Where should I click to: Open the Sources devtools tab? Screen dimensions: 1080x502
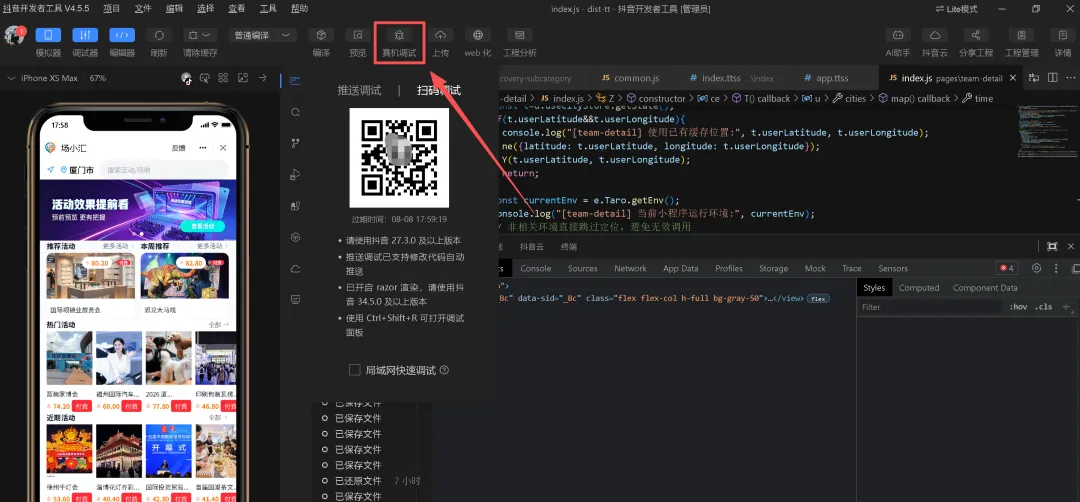pos(583,269)
